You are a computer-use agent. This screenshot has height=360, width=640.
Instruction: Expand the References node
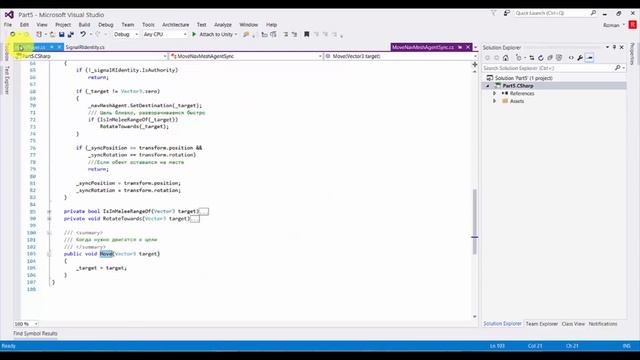tap(495, 93)
